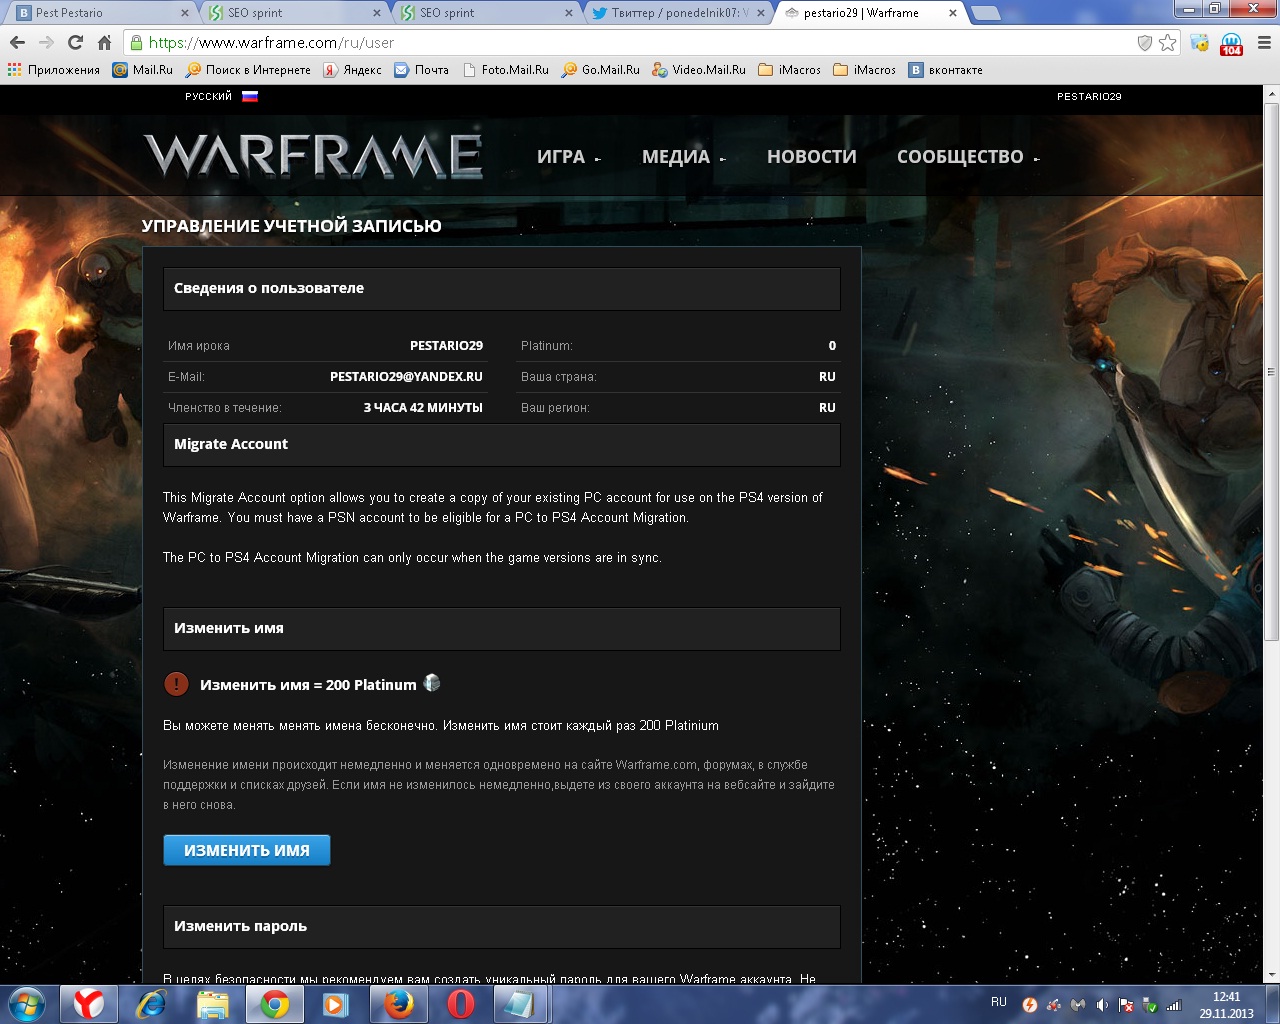Switch to Chrome taskbar icon
The image size is (1280, 1024).
tap(275, 1004)
